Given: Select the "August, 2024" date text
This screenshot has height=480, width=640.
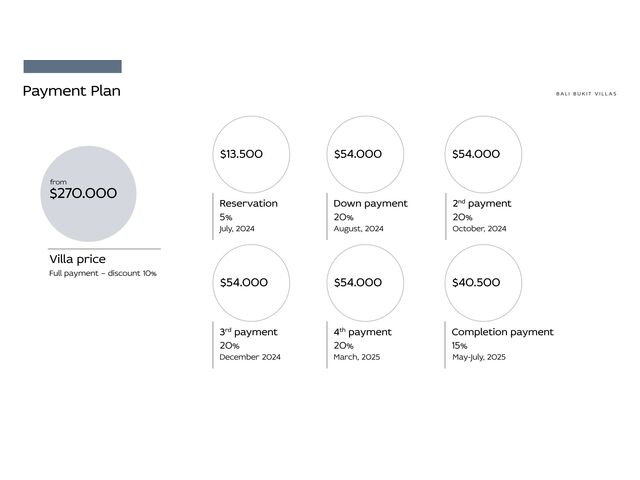Looking at the screenshot, I should click(358, 229).
